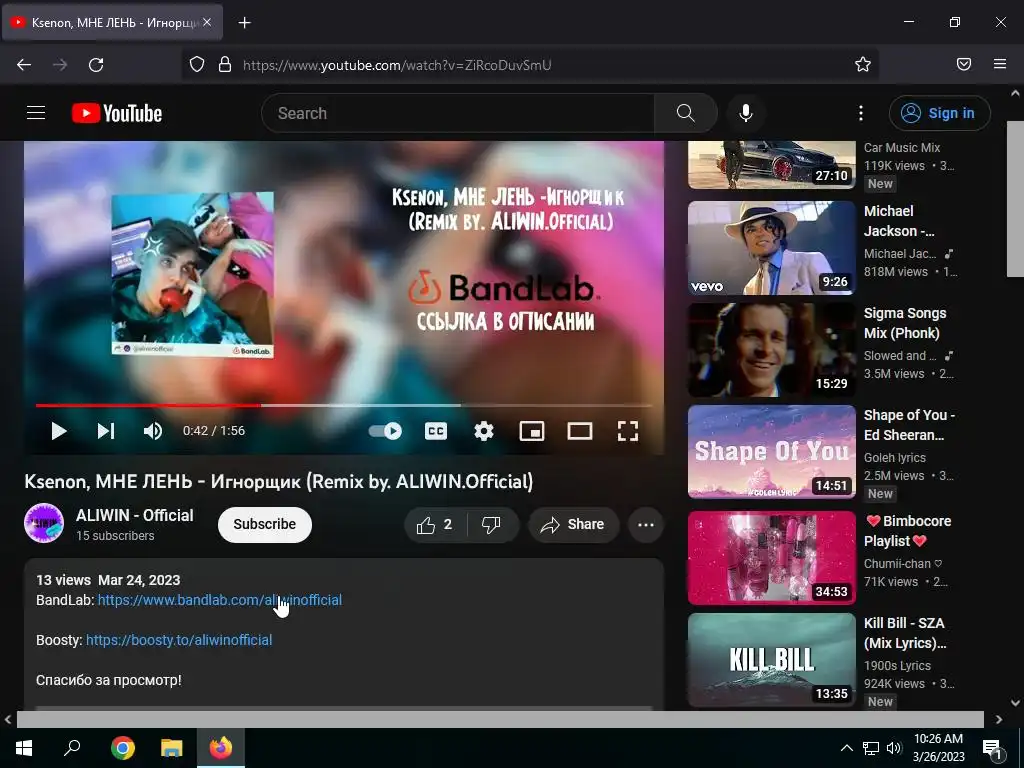Go to YouTube home via logo
Image resolution: width=1024 pixels, height=768 pixels.
tap(117, 113)
